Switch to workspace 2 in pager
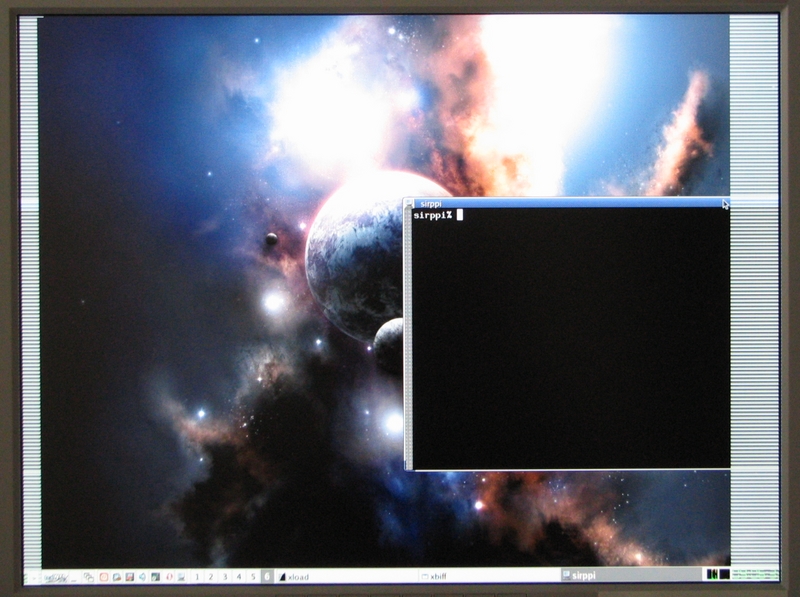 tap(211, 577)
